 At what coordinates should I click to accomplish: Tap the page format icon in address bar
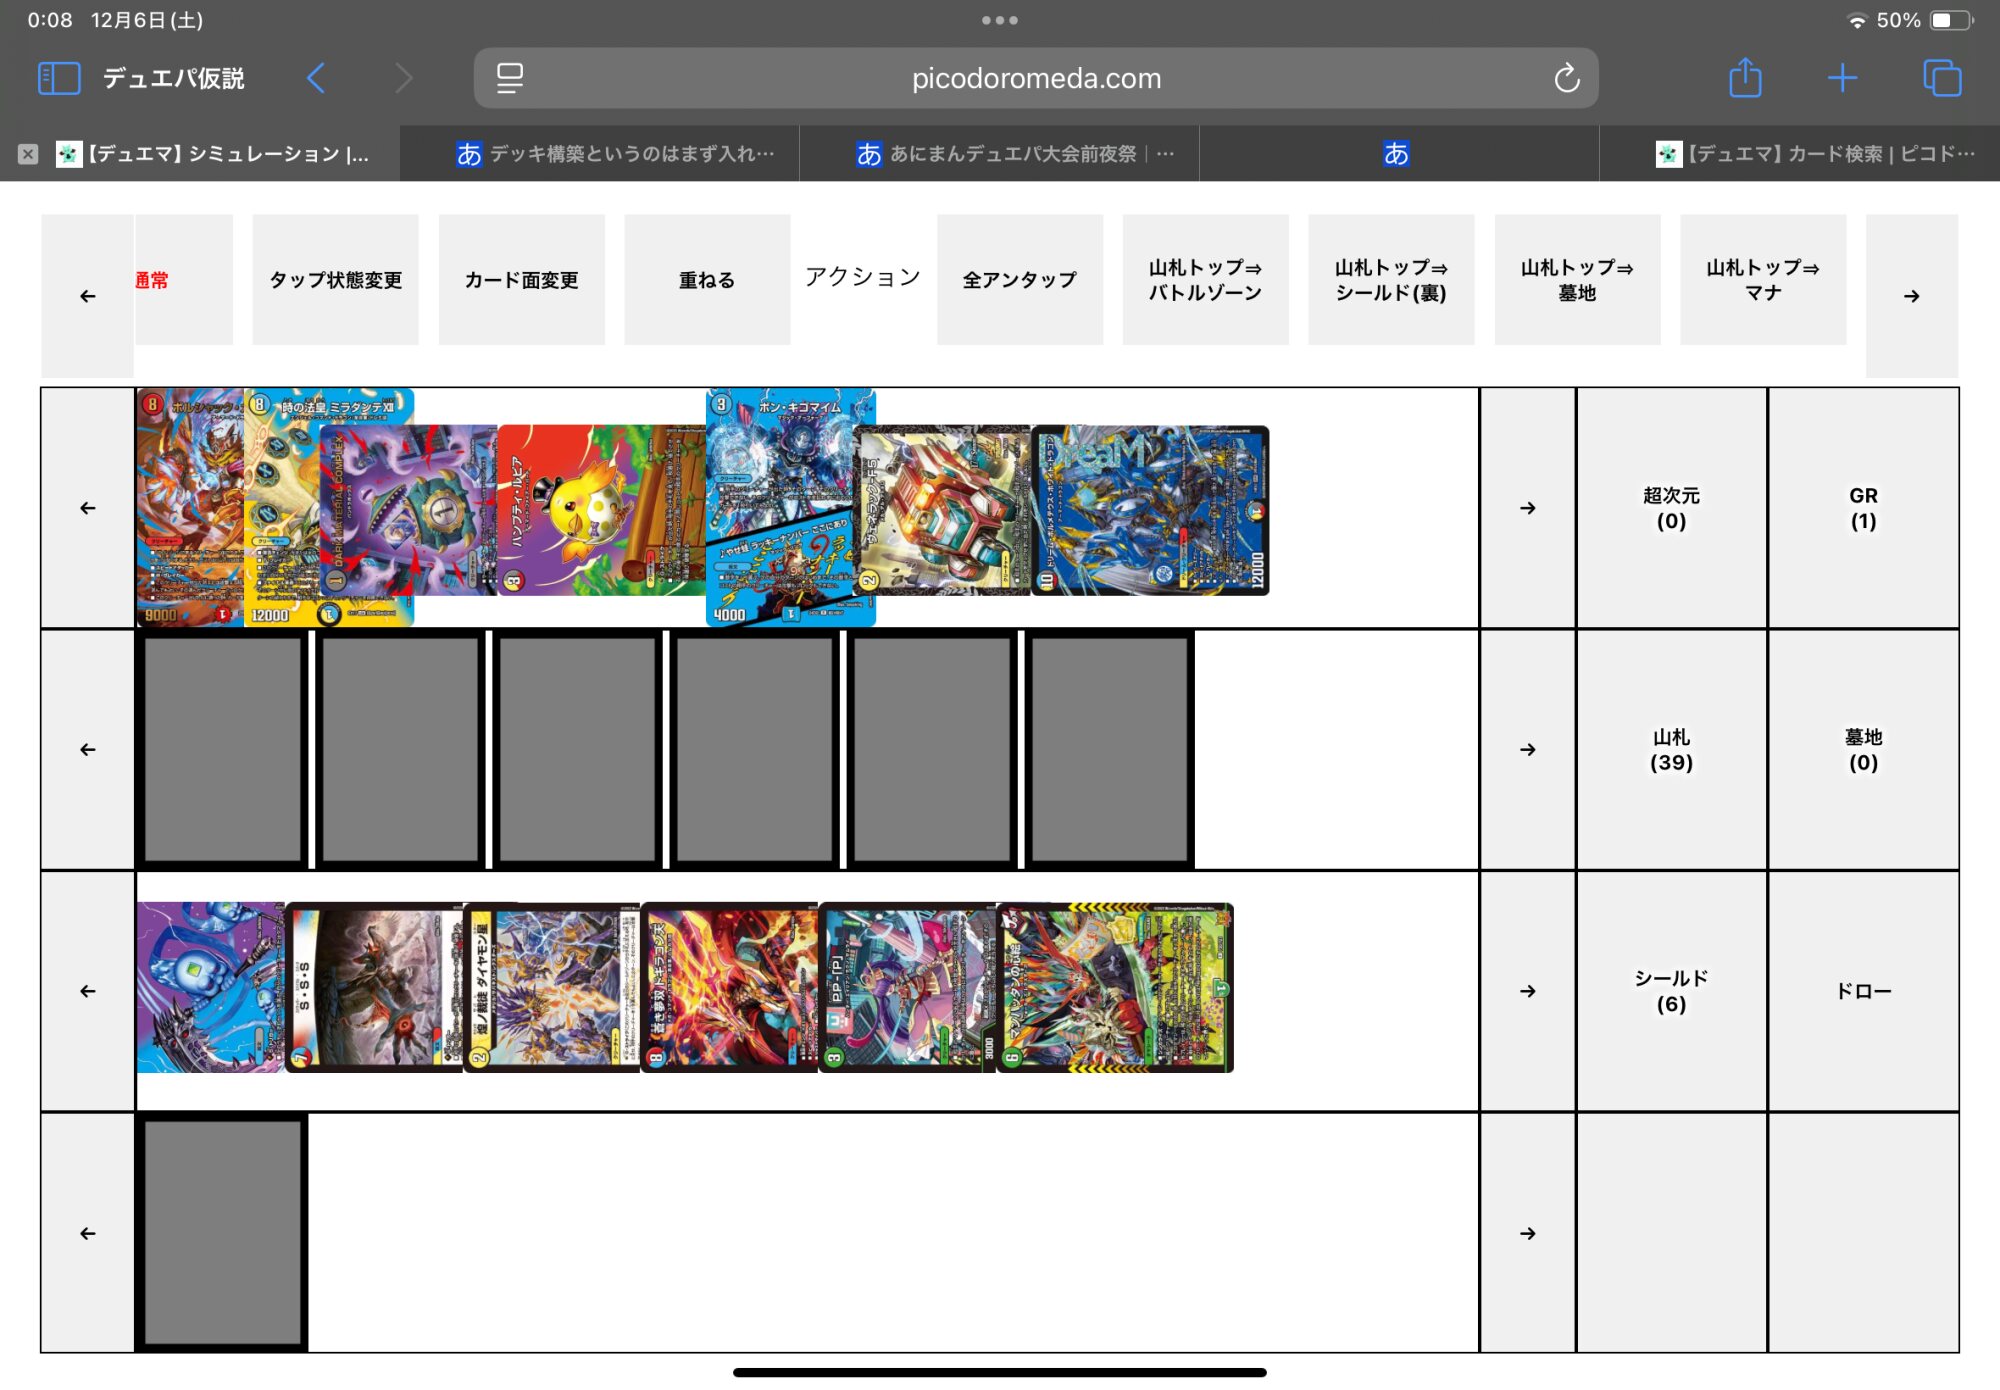[x=510, y=78]
